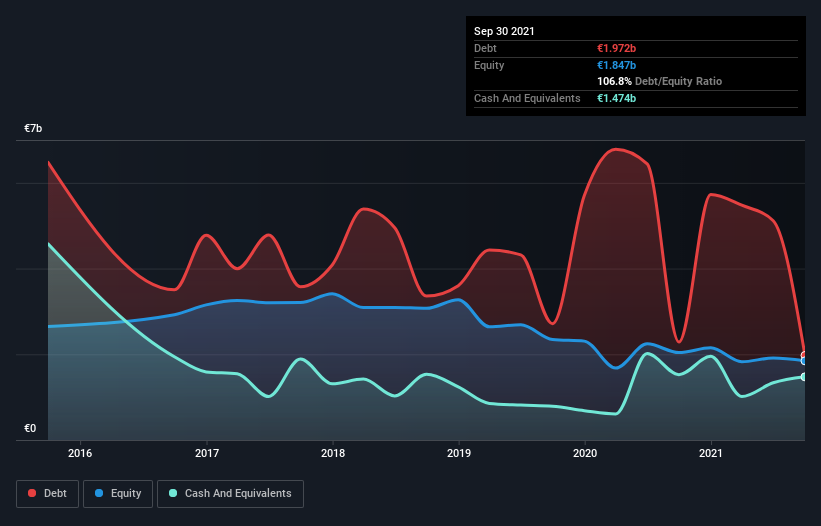Click the blue Equity legend dot
This screenshot has width=821, height=526.
pyautogui.click(x=99, y=493)
